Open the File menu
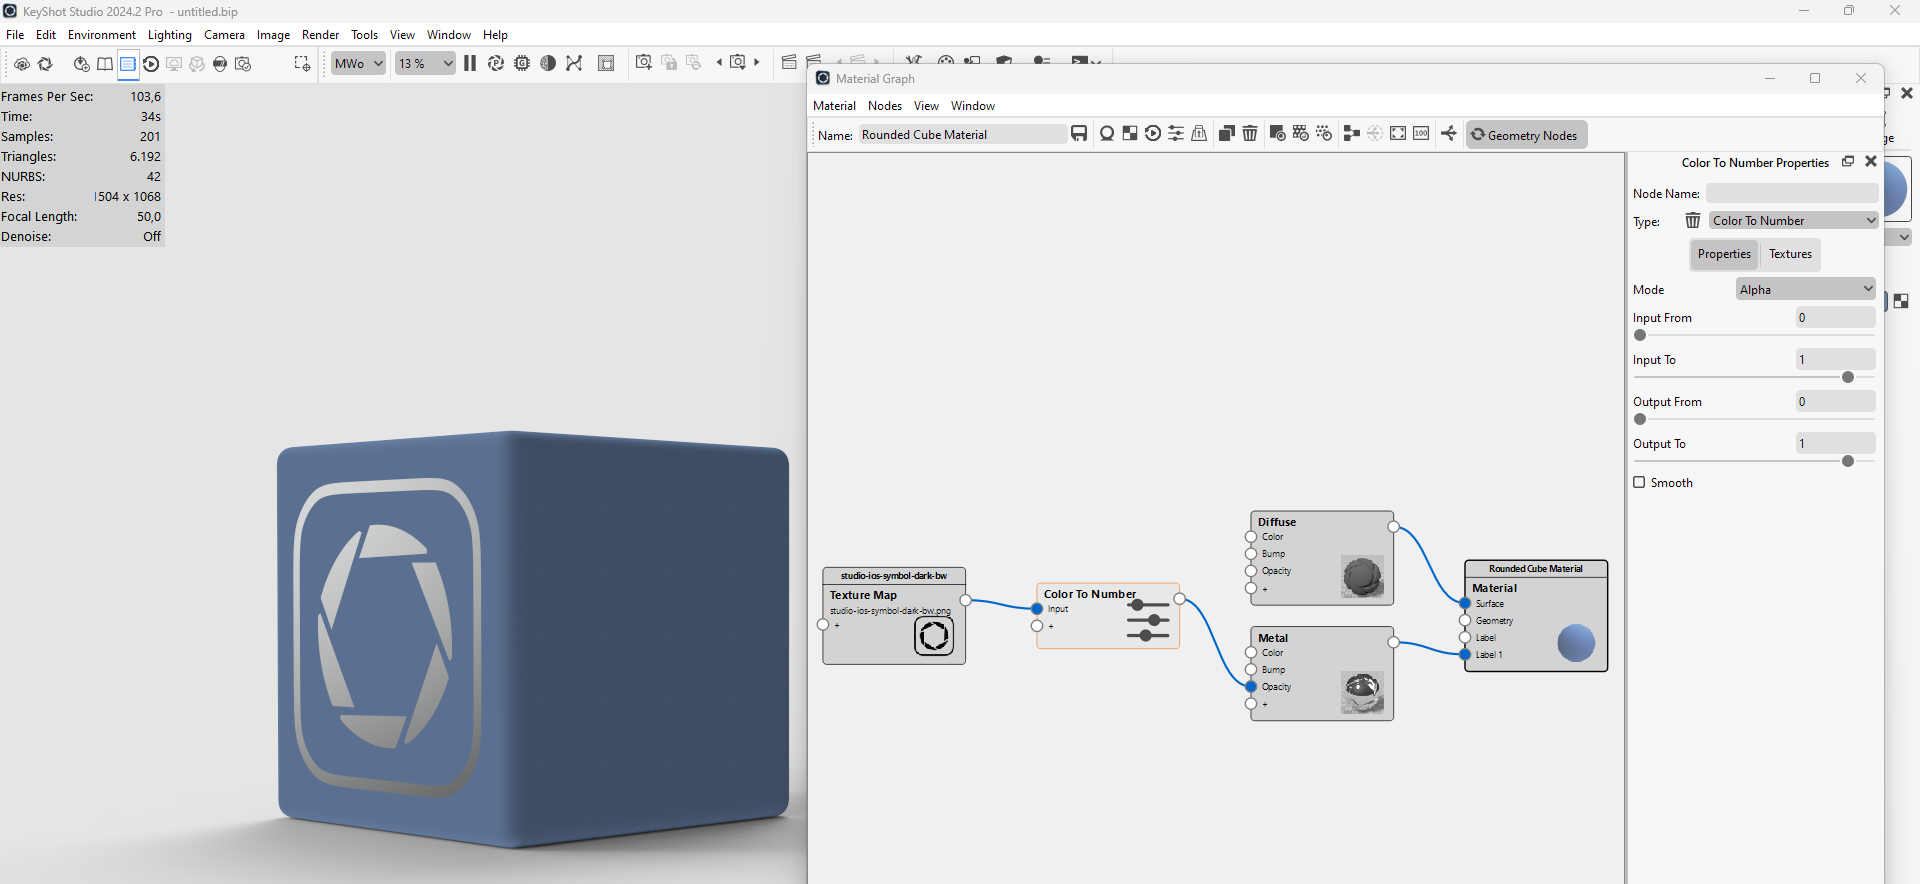This screenshot has width=1920, height=884. pos(15,34)
